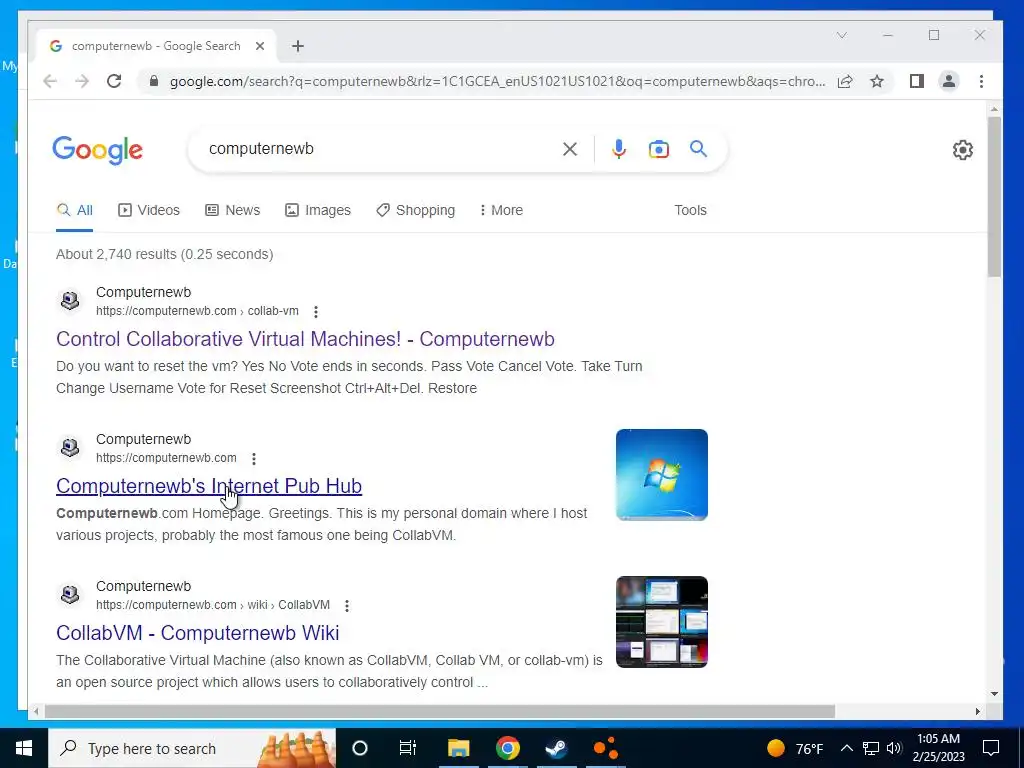Image resolution: width=1024 pixels, height=768 pixels.
Task: Open the weather widget showing 76°F
Action: click(795, 748)
